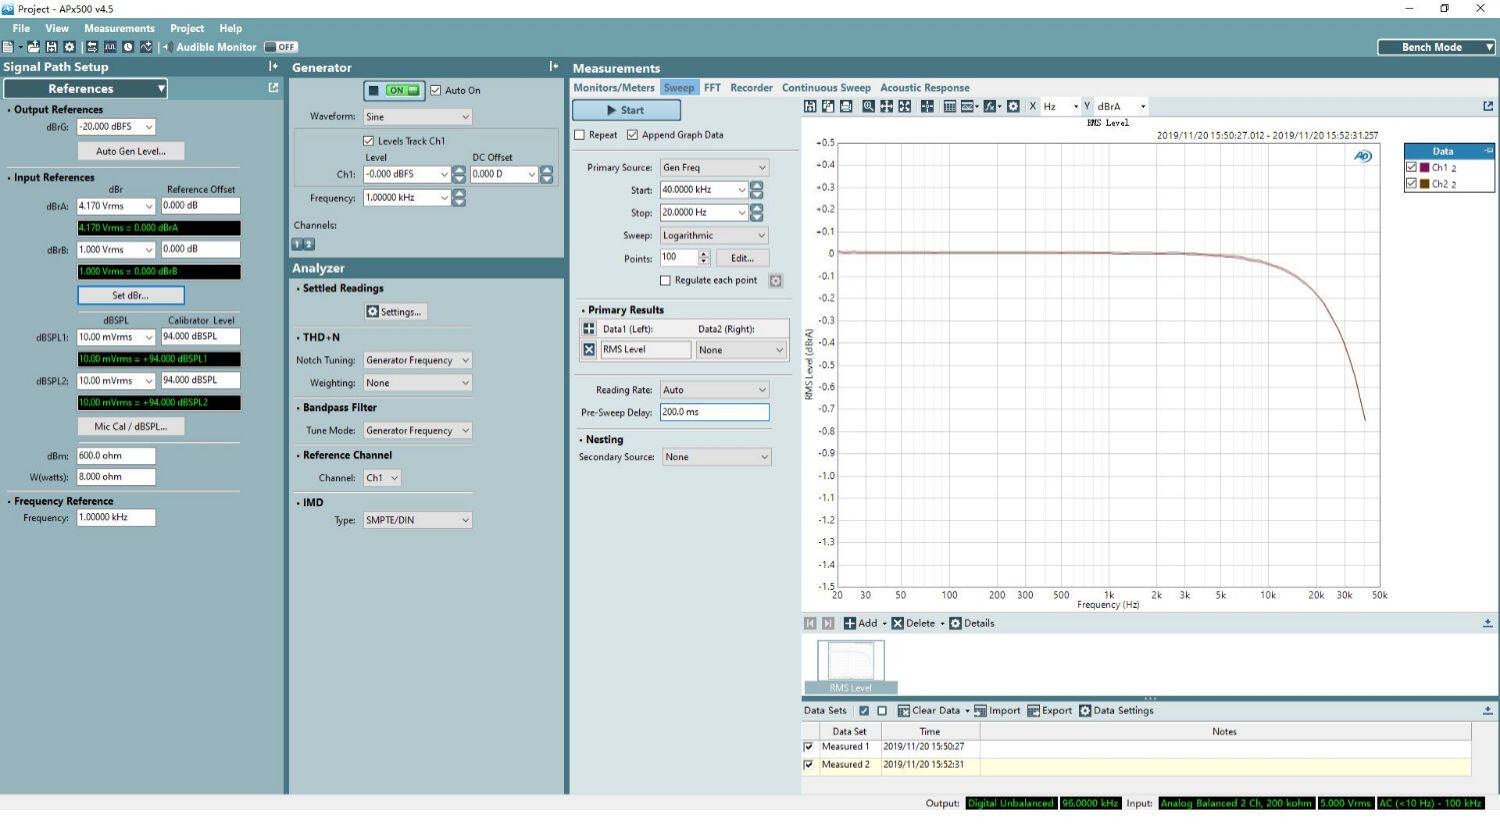The width and height of the screenshot is (1500, 834).
Task: Open the Measurements menu
Action: [x=119, y=28]
